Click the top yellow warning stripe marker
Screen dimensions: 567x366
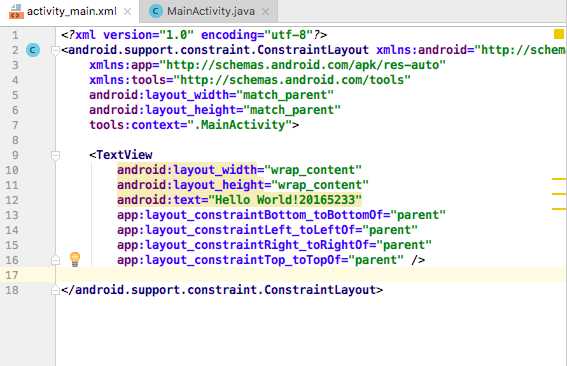point(559,179)
